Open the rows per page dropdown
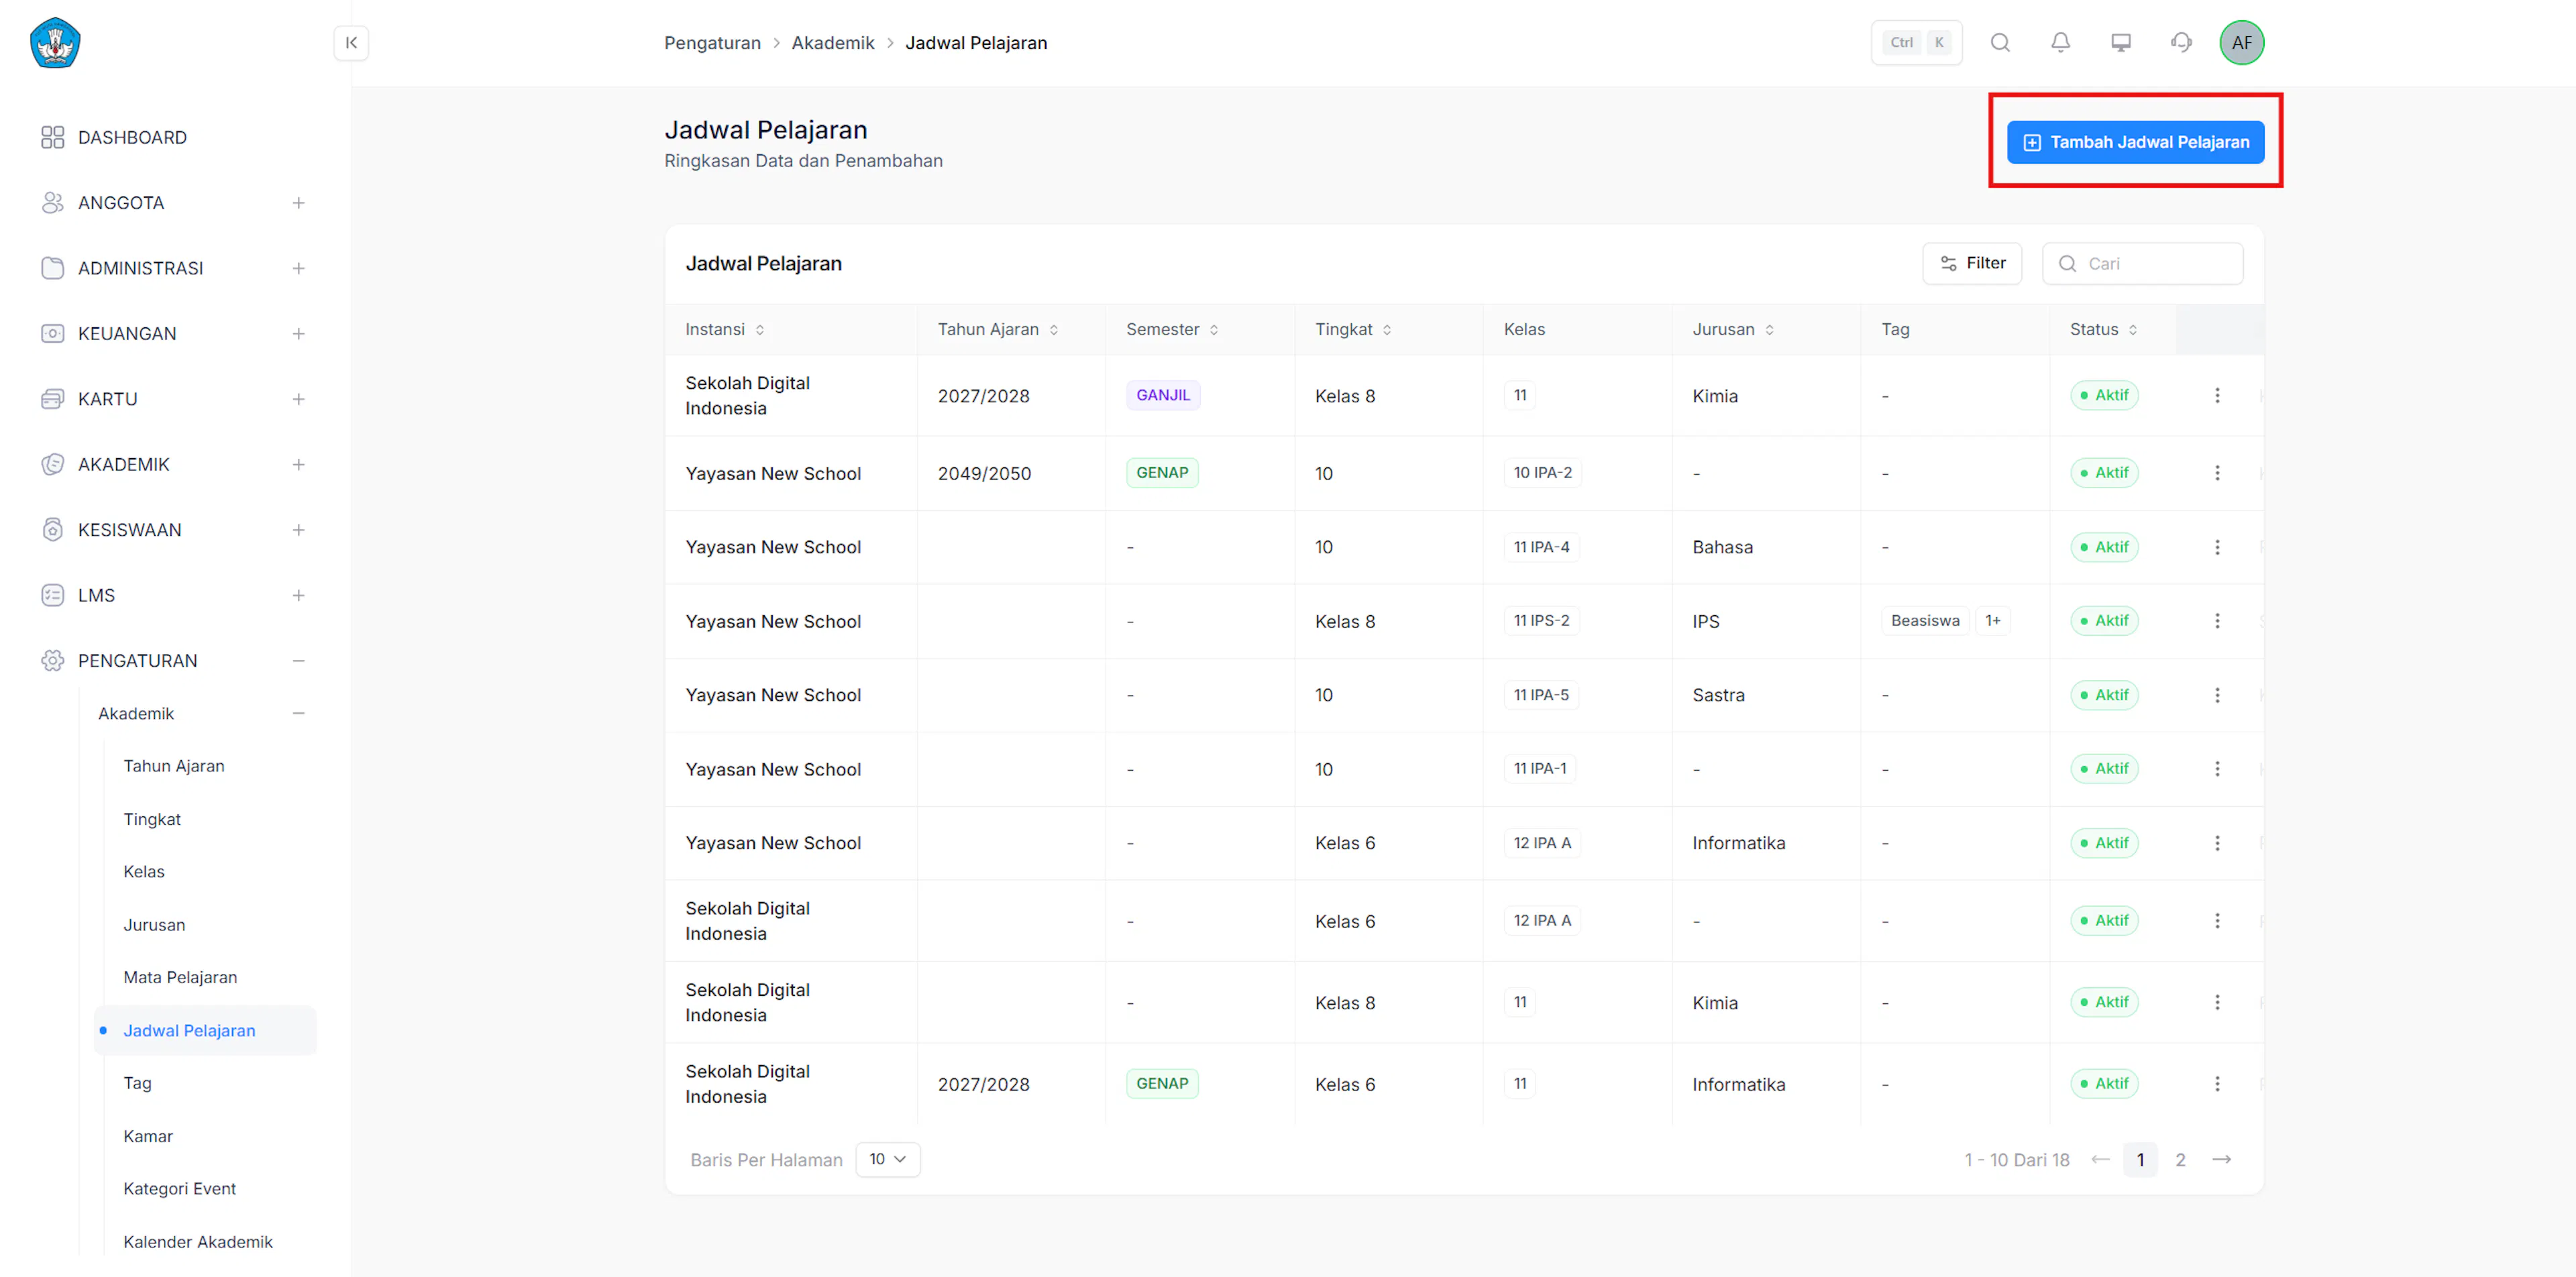This screenshot has width=2576, height=1277. 887,1159
